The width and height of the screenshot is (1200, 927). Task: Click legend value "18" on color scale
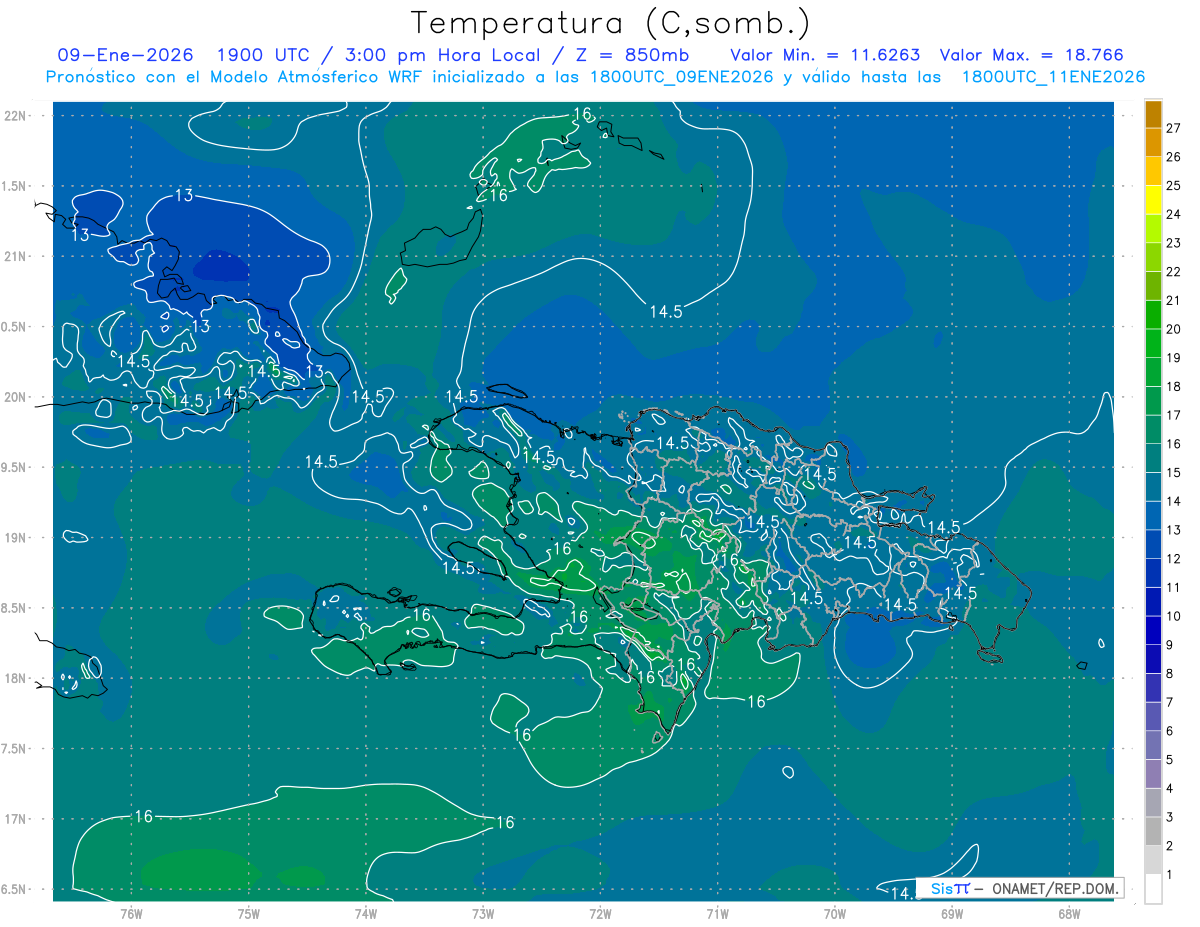pos(1174,386)
